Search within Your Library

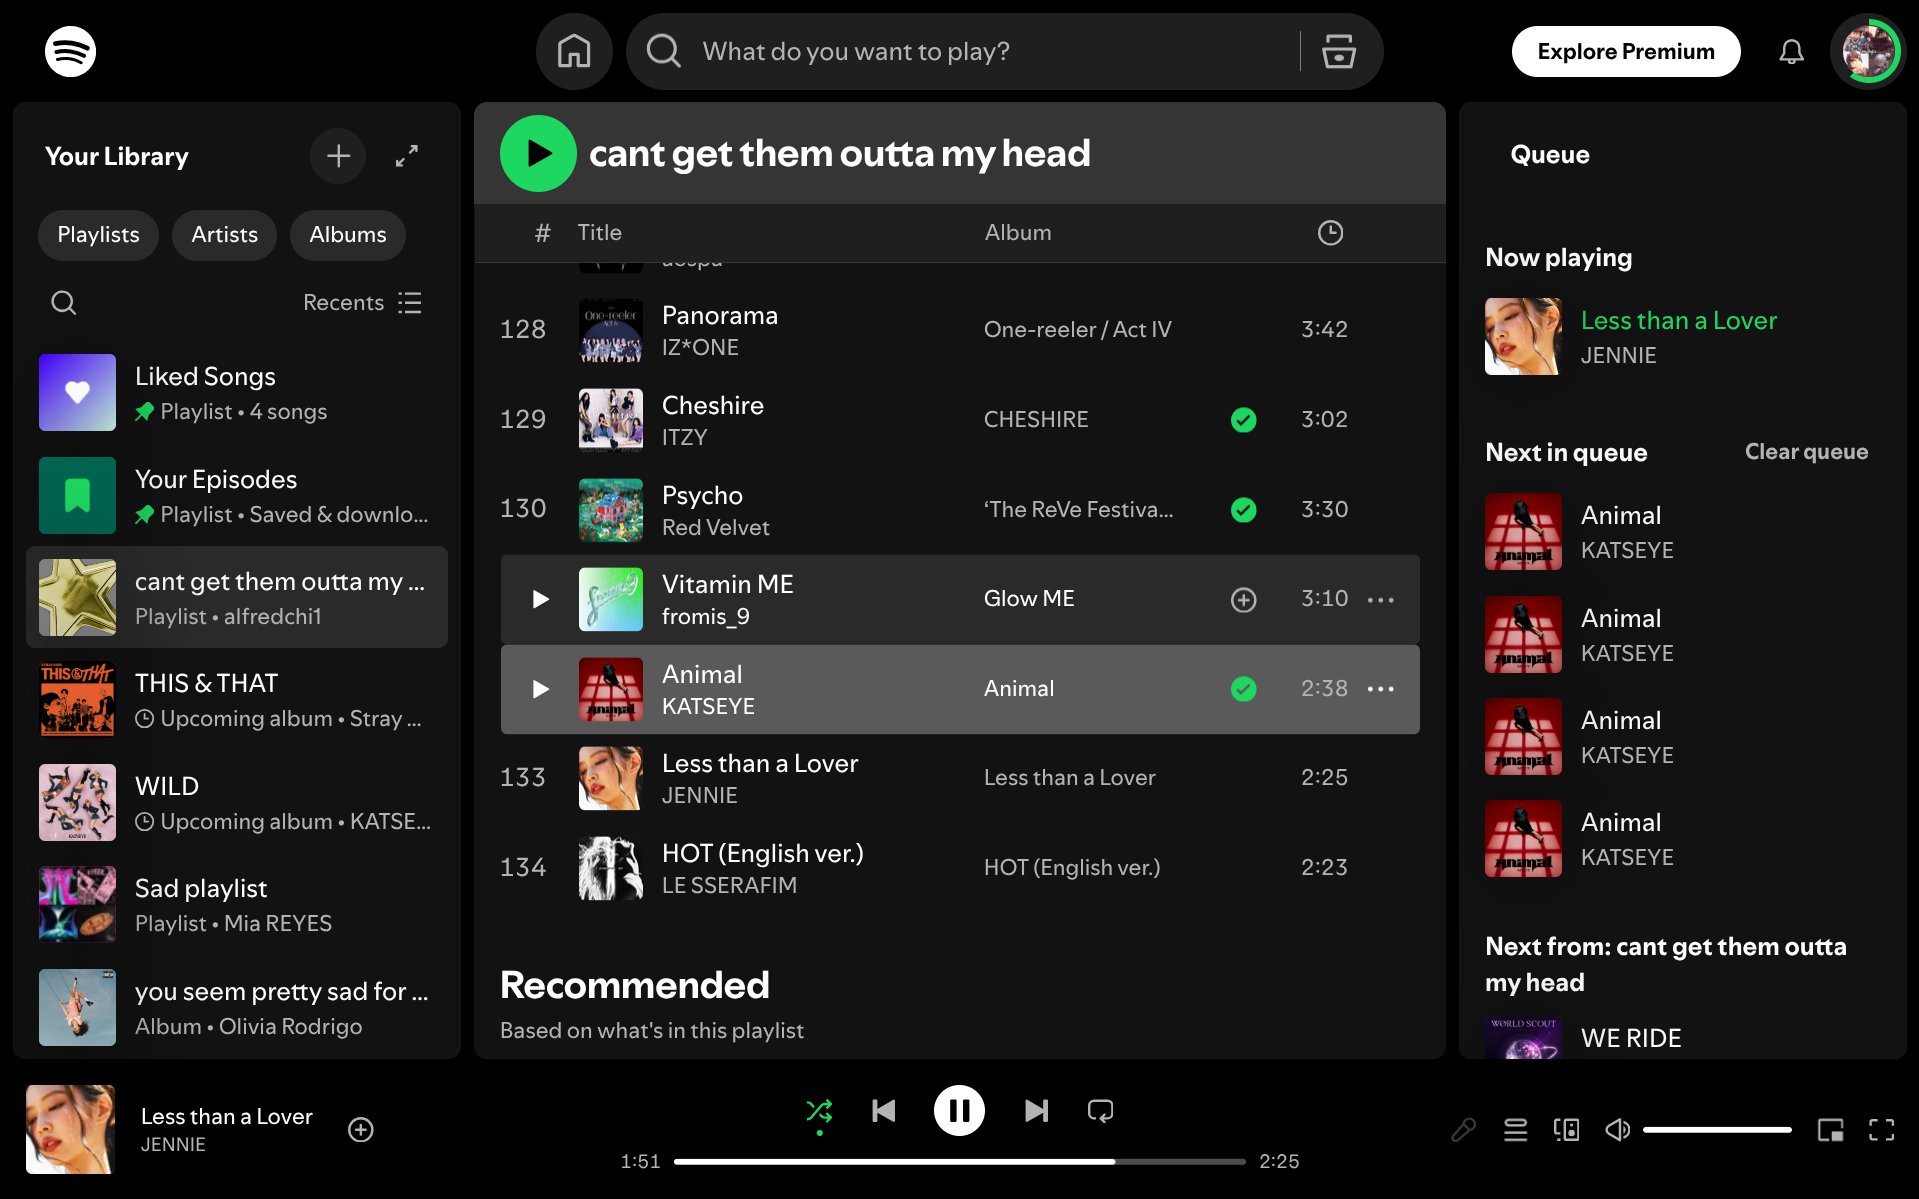64,303
